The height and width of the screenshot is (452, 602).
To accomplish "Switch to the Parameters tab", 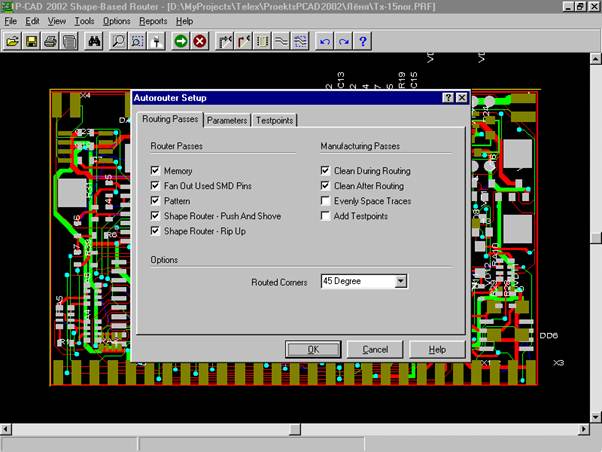I will point(227,120).
